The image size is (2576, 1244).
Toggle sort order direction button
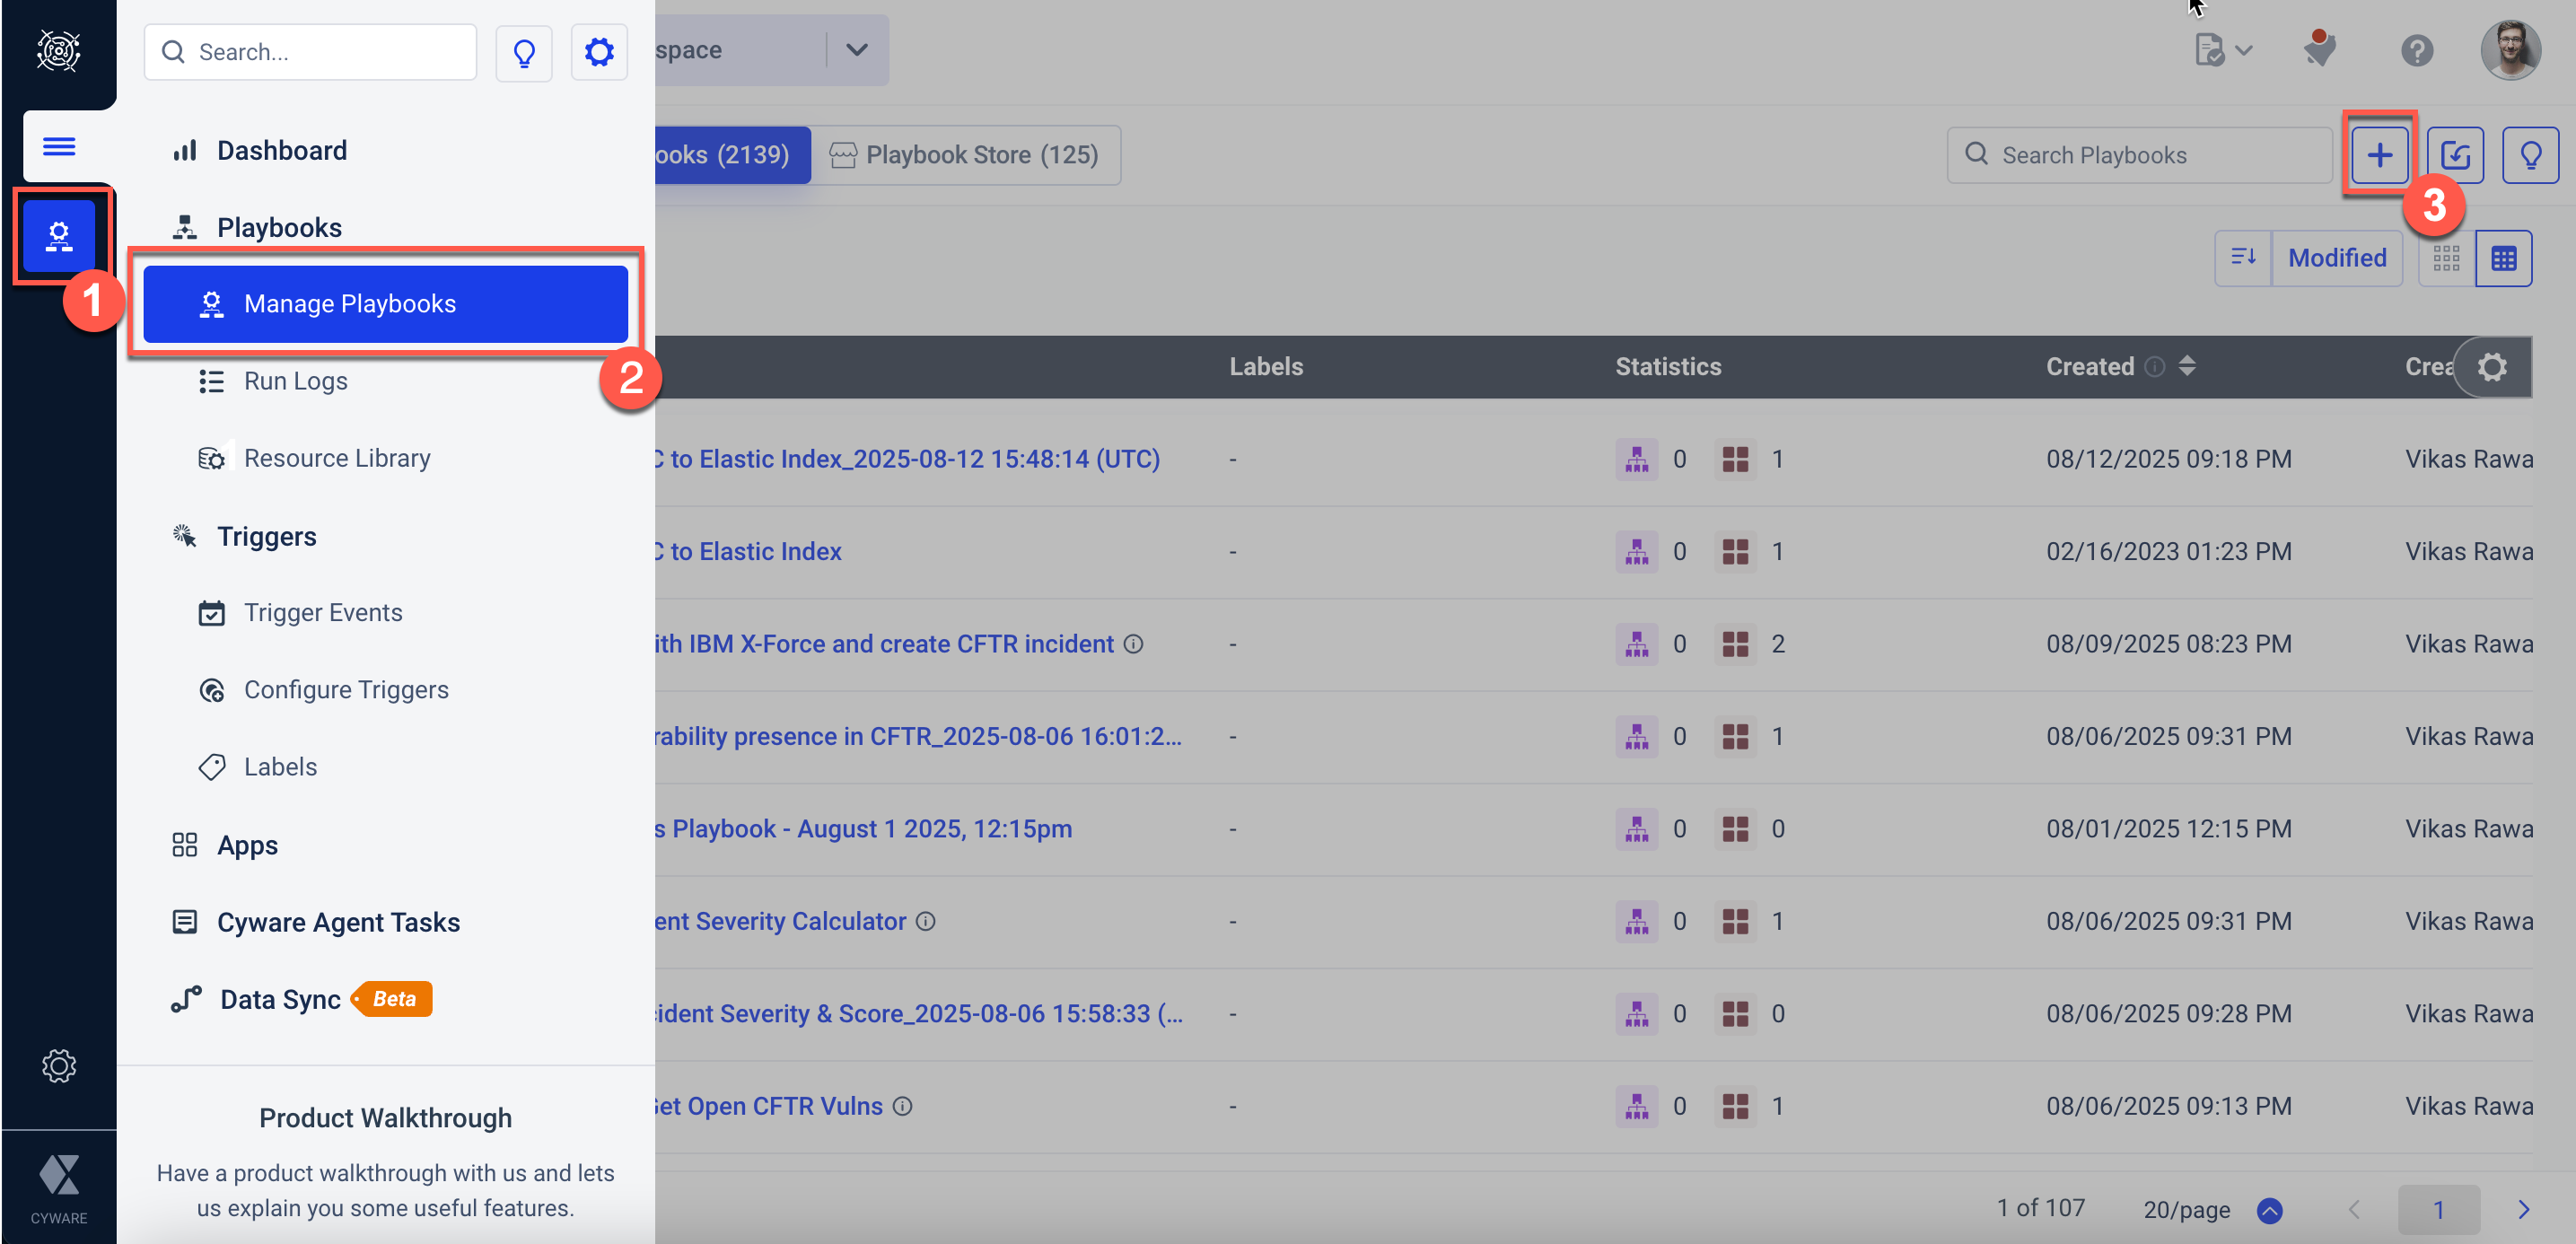[2243, 258]
